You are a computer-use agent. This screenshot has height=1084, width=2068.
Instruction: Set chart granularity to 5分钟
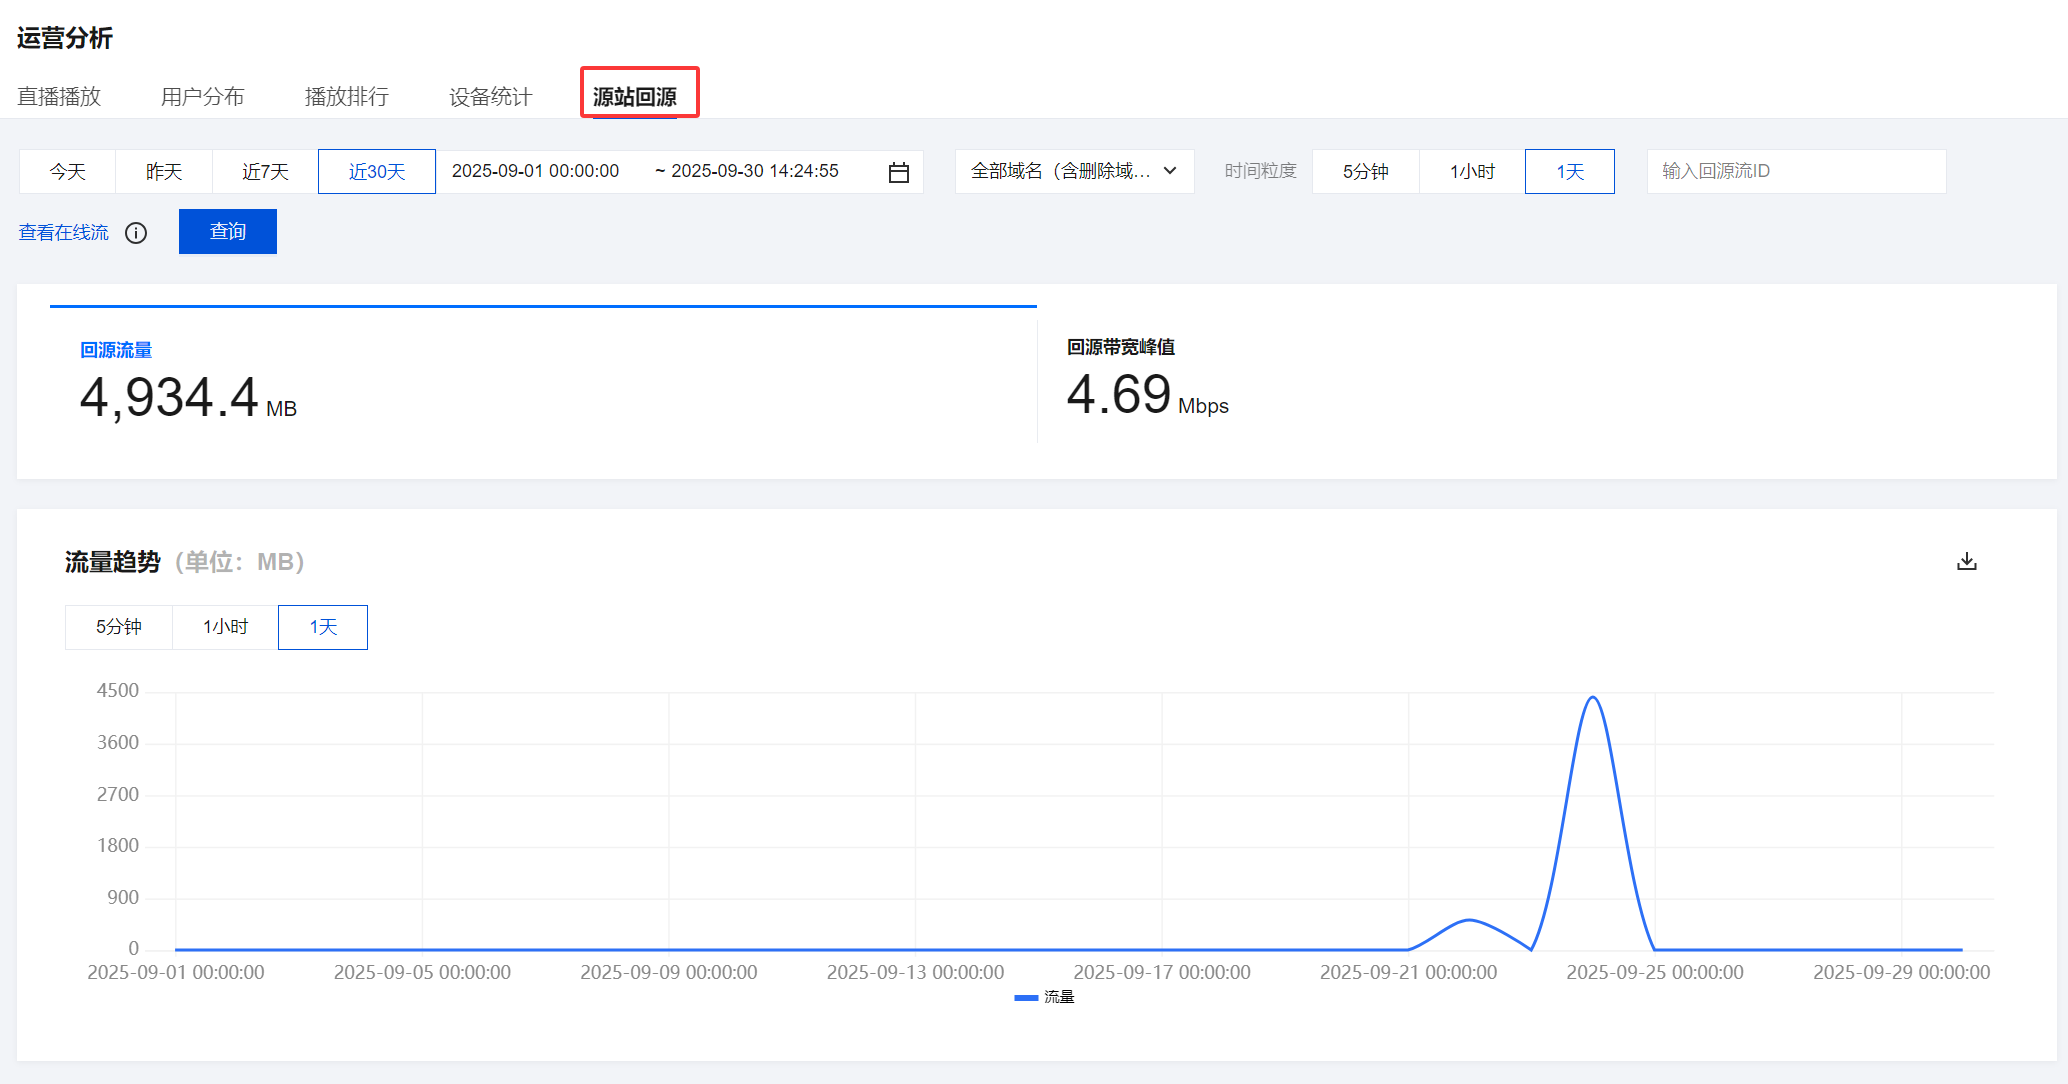pos(118,627)
